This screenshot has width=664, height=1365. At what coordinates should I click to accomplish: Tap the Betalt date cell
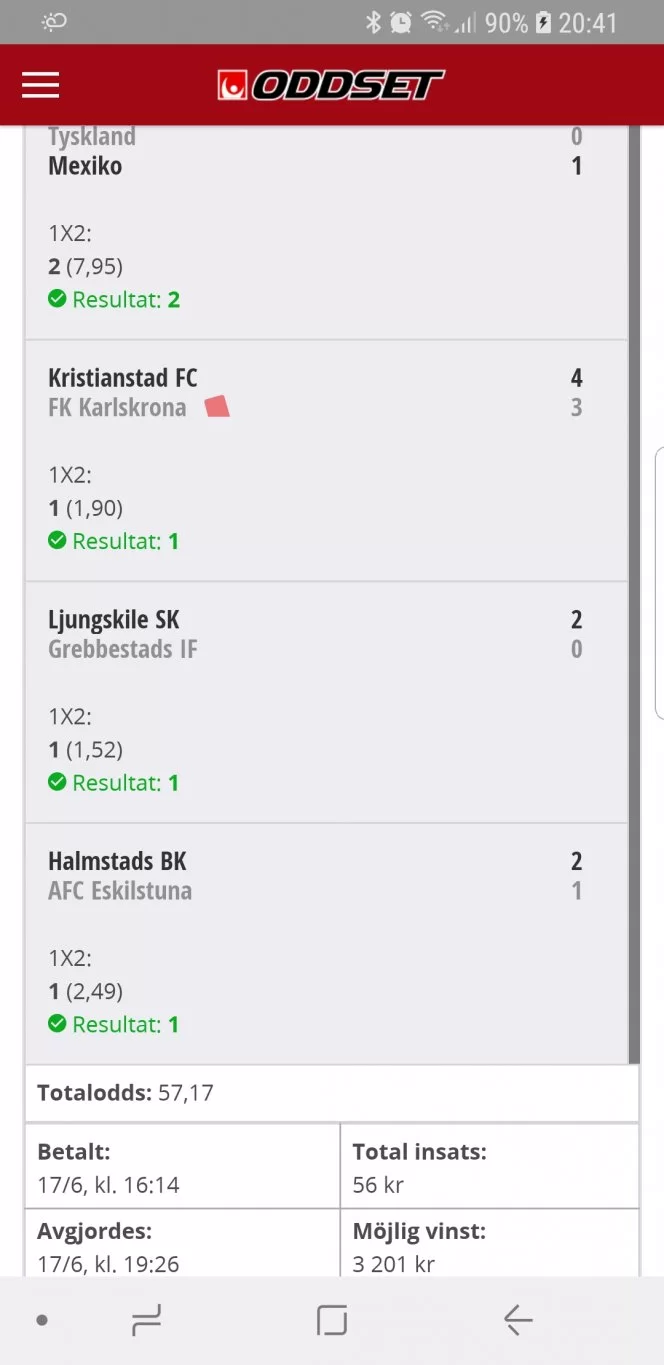[x=182, y=1168]
